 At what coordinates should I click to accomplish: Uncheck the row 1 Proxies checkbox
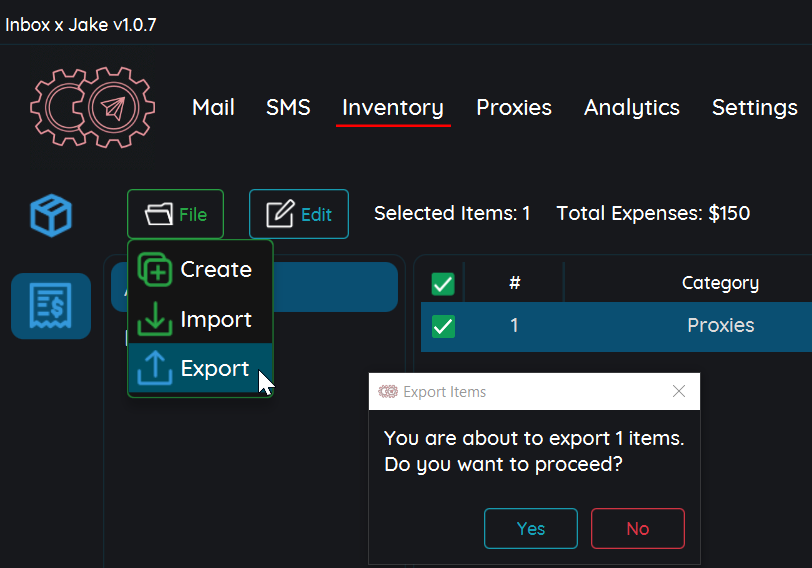pyautogui.click(x=443, y=326)
